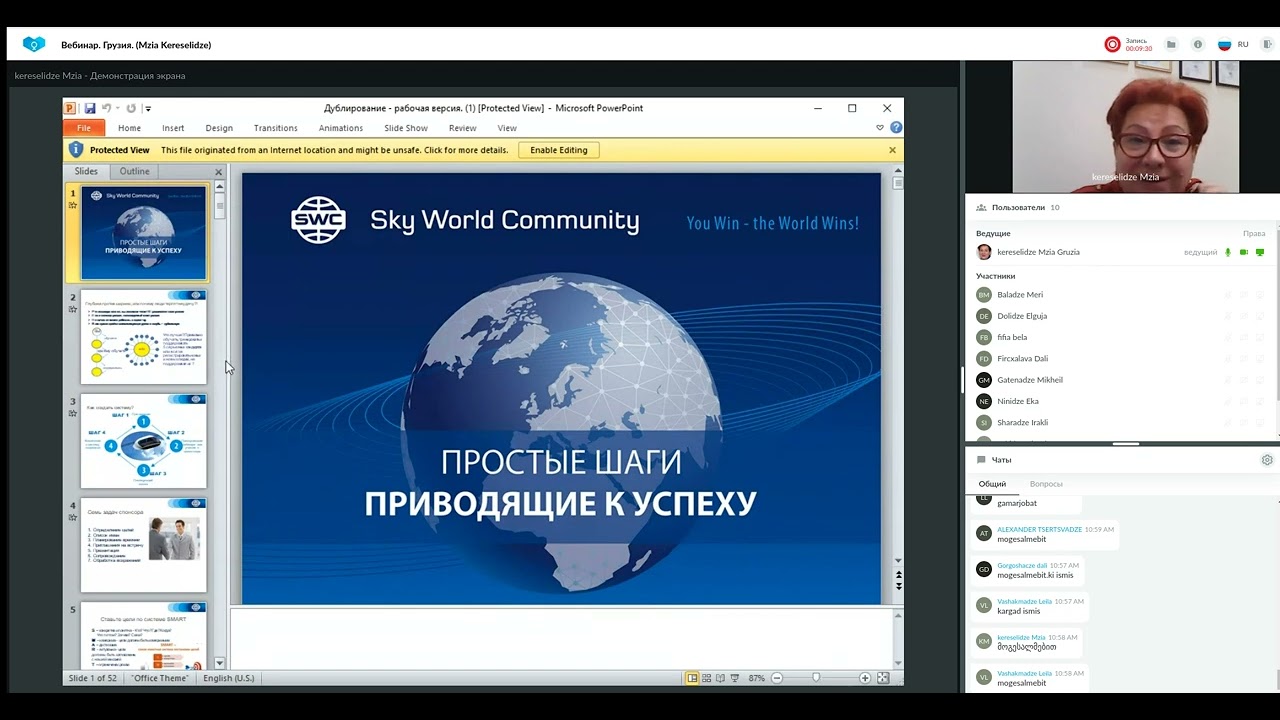Open the File tab
The height and width of the screenshot is (720, 1280).
coord(84,128)
